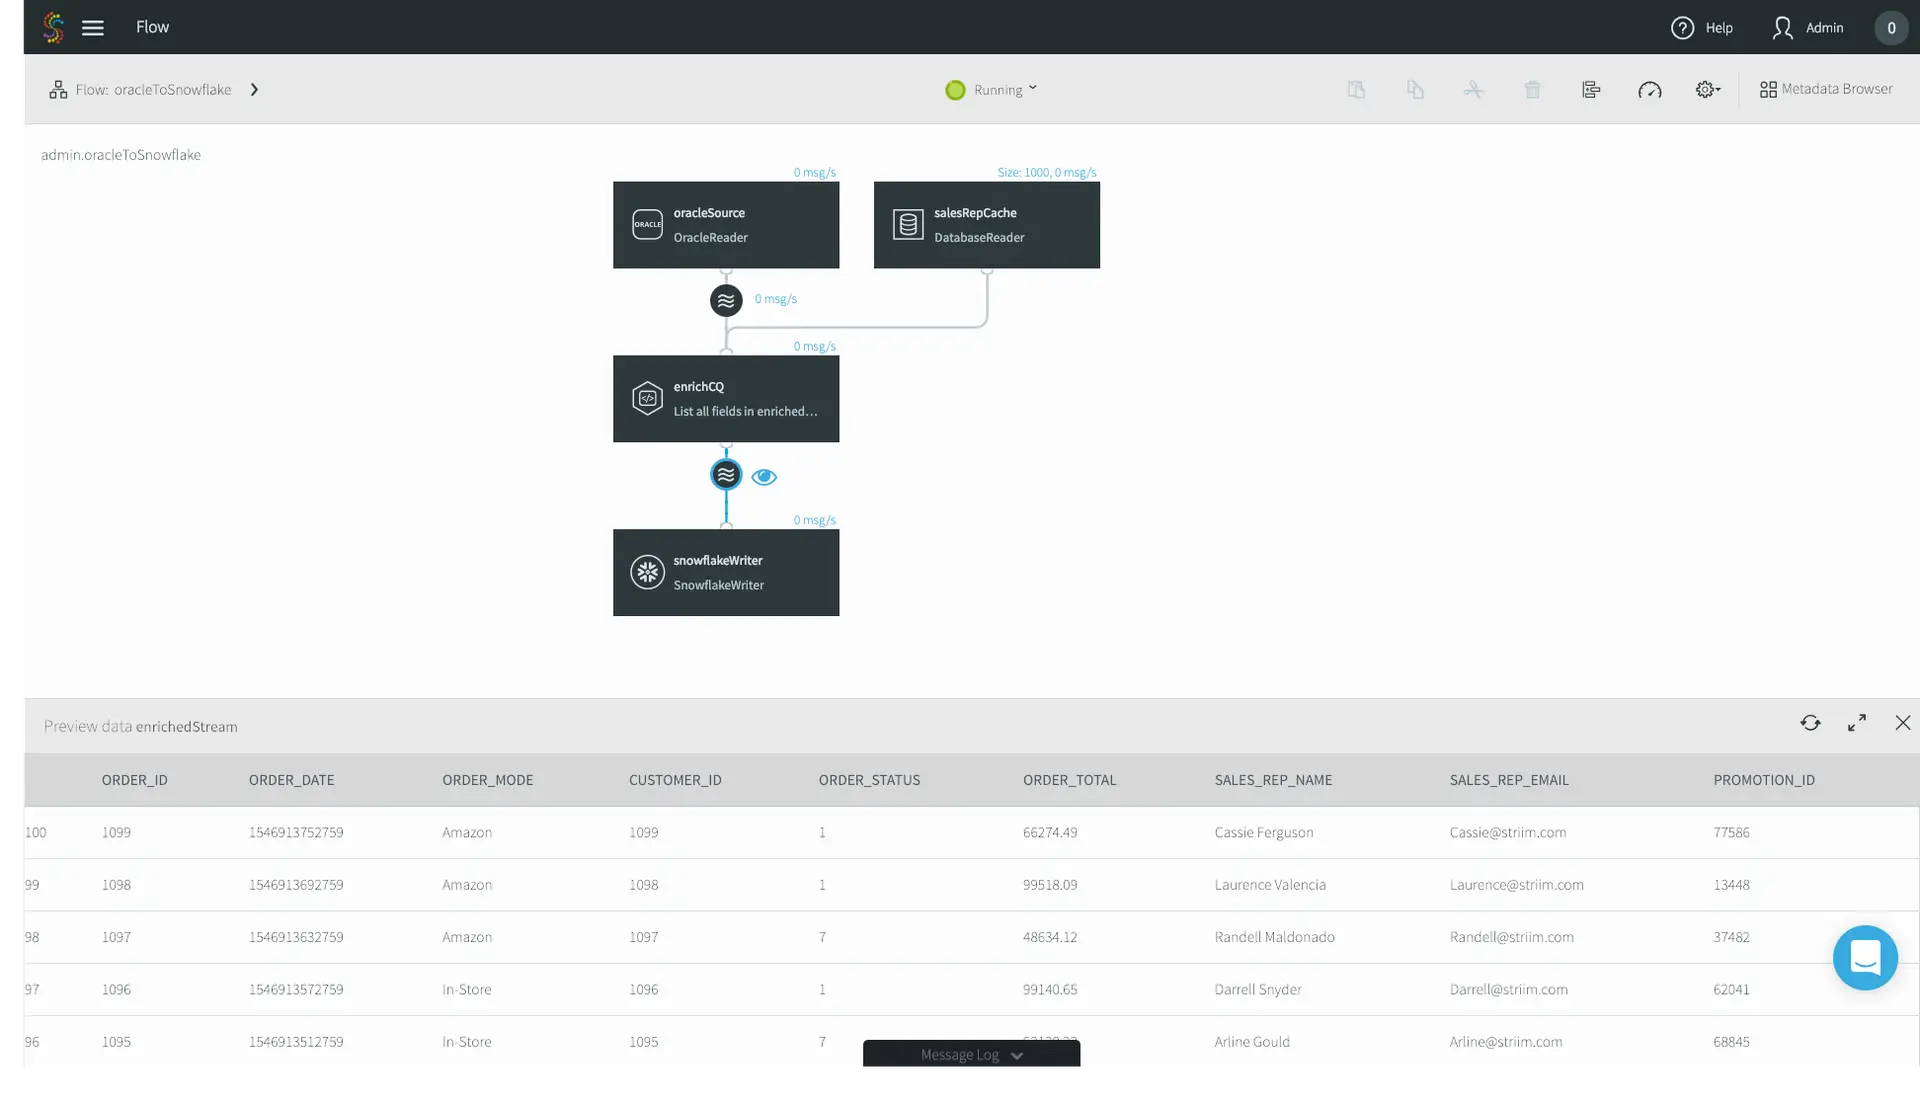Click stream icon below oracleSource

point(726,300)
